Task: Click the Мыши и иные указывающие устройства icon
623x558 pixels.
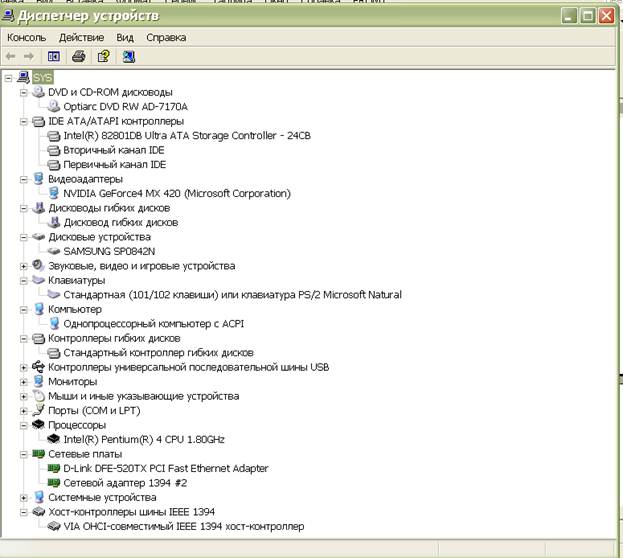Action: click(39, 395)
